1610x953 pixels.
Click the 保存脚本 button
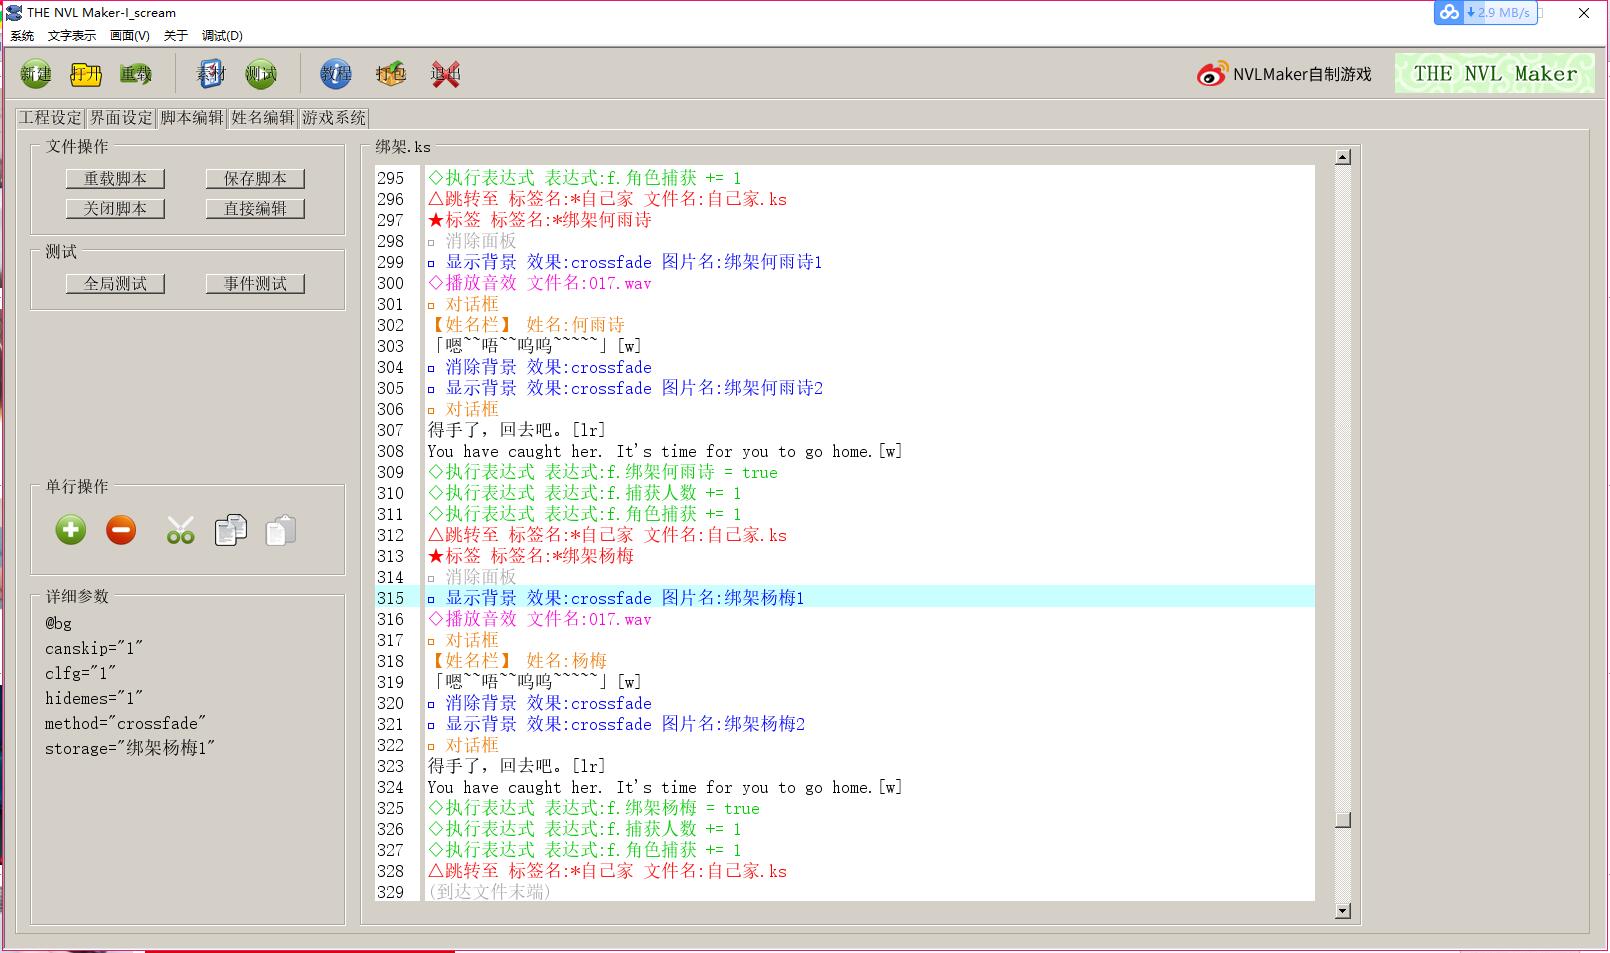[x=255, y=179]
